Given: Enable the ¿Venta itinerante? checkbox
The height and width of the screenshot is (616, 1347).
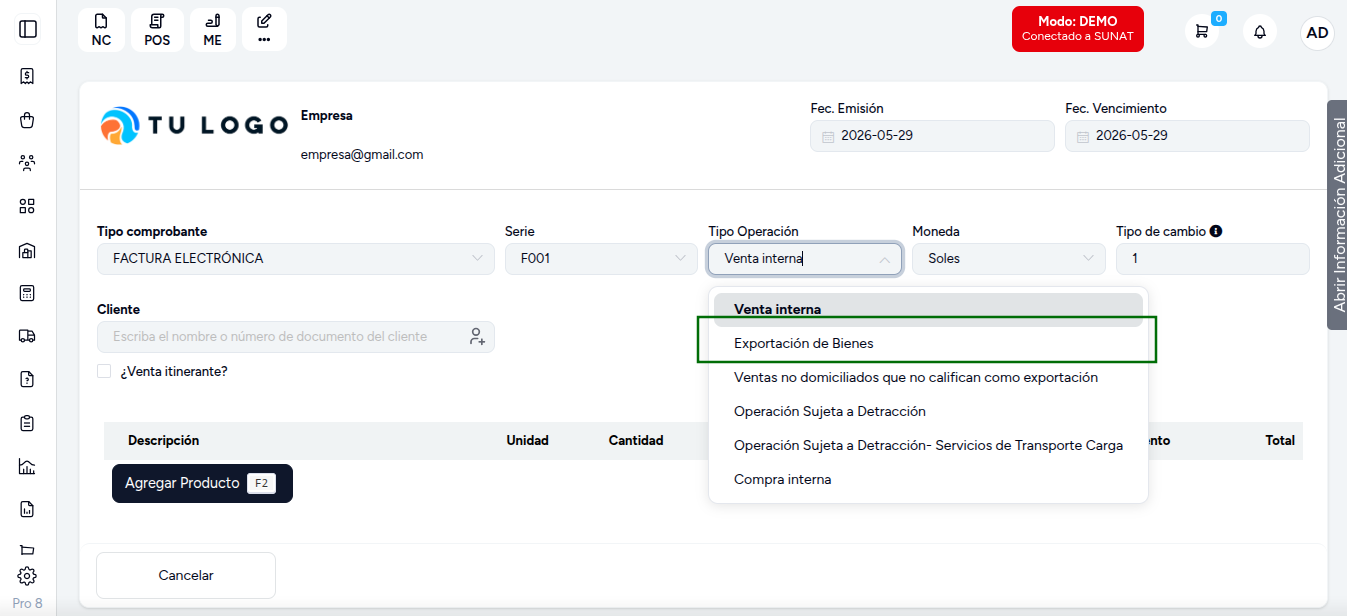Looking at the screenshot, I should (x=104, y=371).
